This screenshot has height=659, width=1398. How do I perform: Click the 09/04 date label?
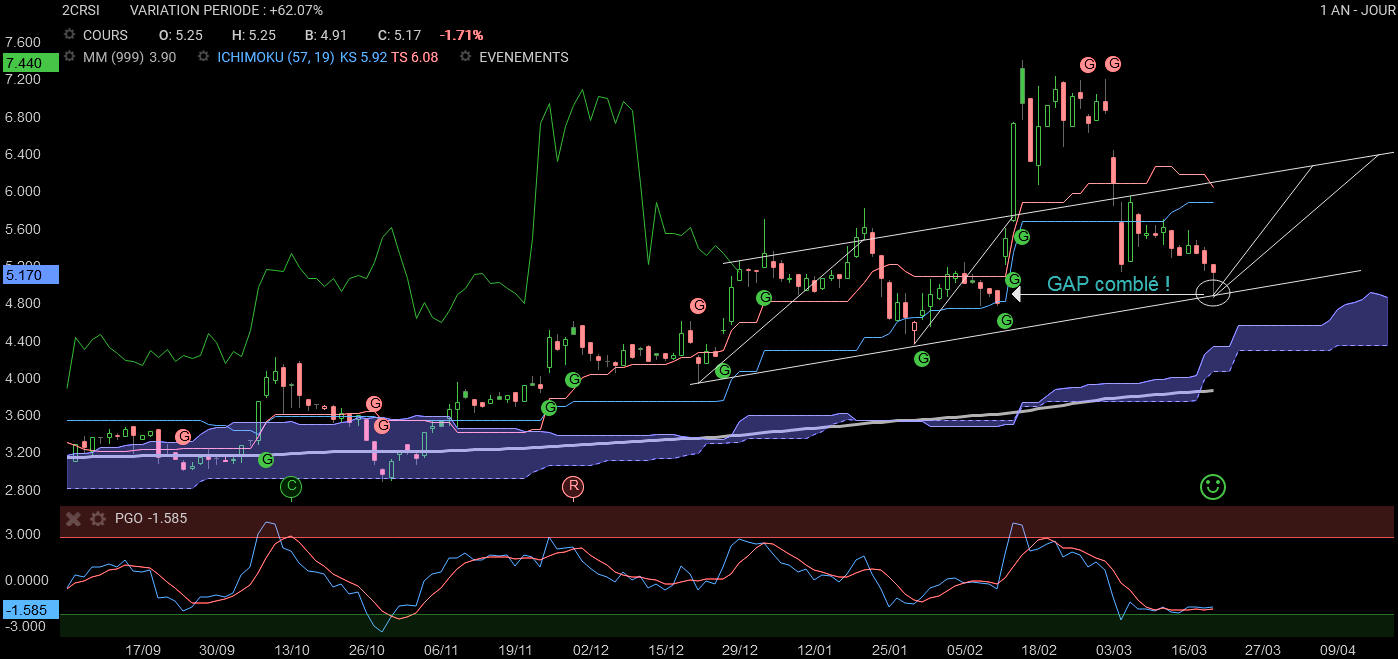1337,650
